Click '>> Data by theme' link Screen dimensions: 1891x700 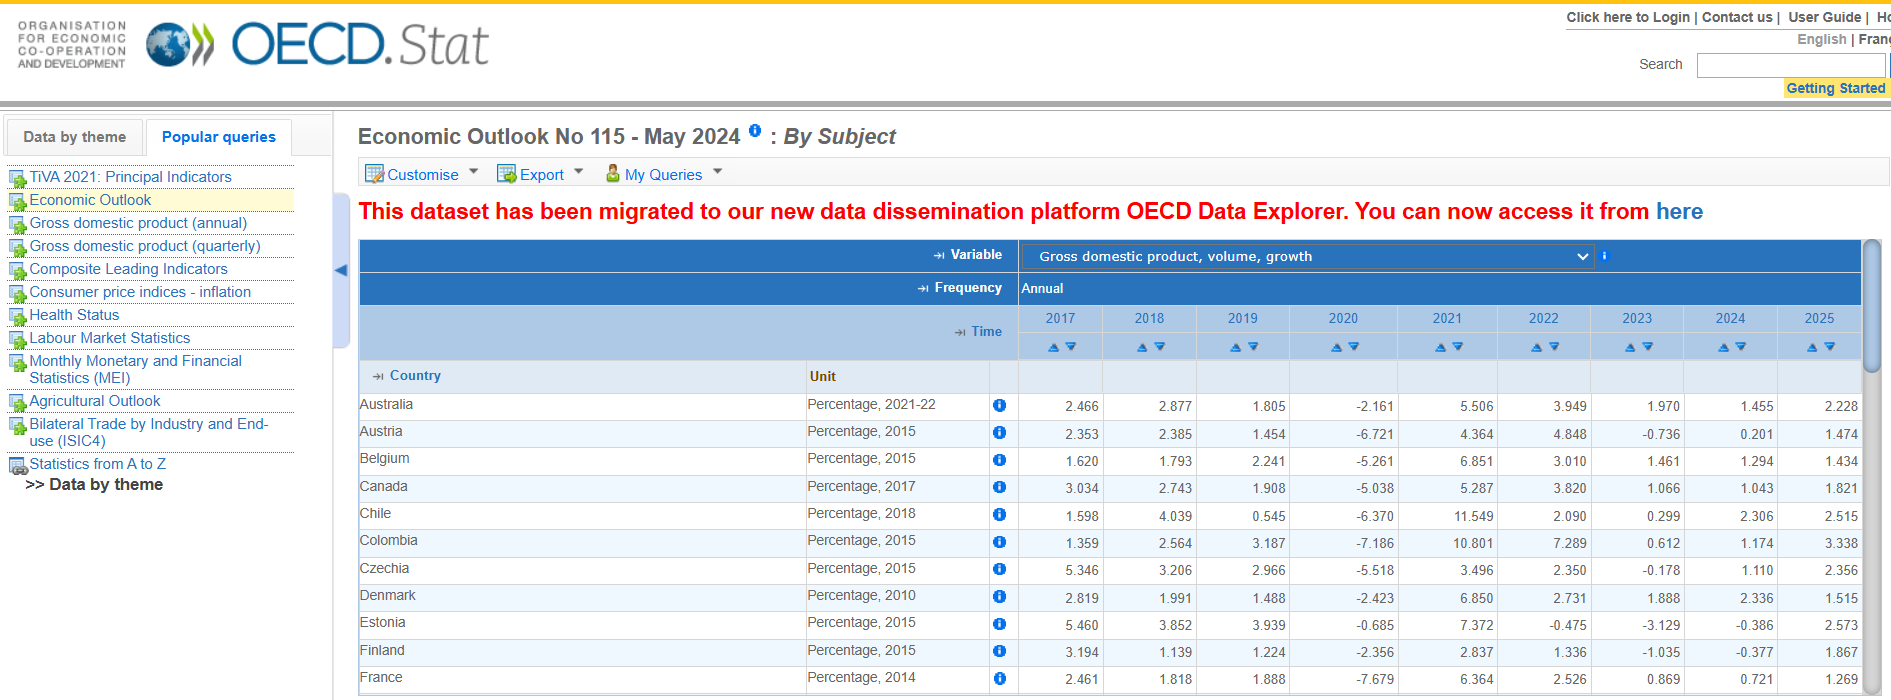coord(94,485)
